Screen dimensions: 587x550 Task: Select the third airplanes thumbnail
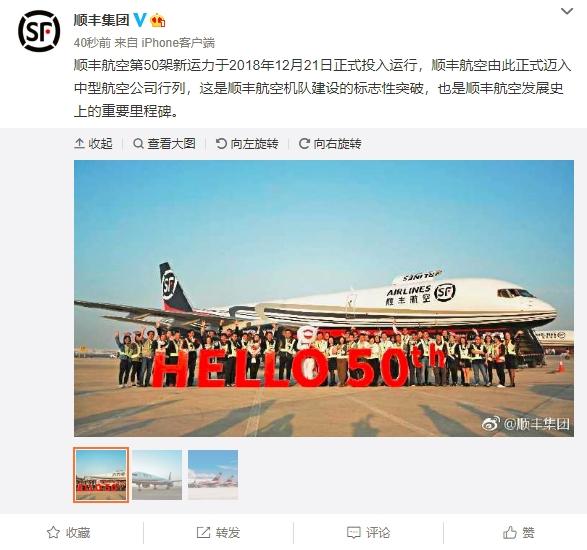213,475
